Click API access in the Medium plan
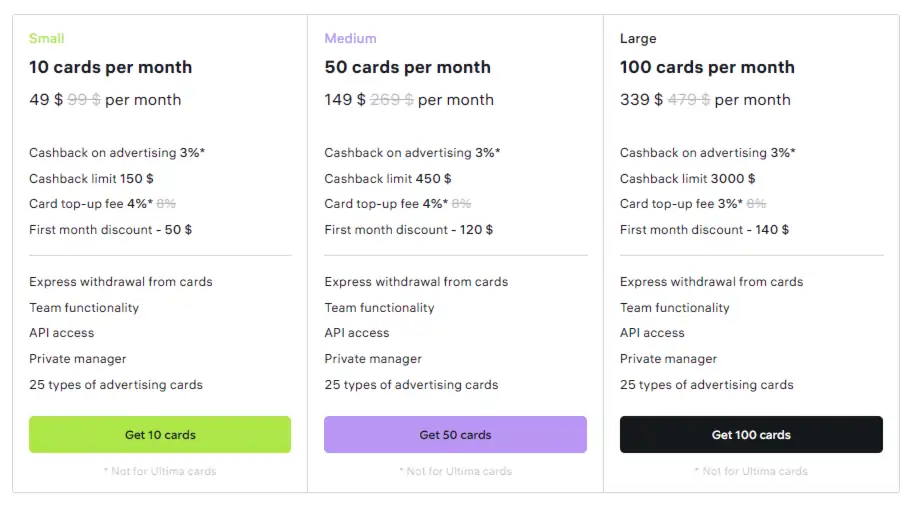 tap(357, 333)
